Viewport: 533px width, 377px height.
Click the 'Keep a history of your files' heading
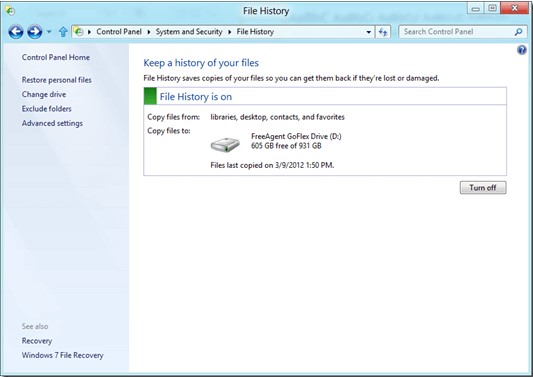pos(201,63)
